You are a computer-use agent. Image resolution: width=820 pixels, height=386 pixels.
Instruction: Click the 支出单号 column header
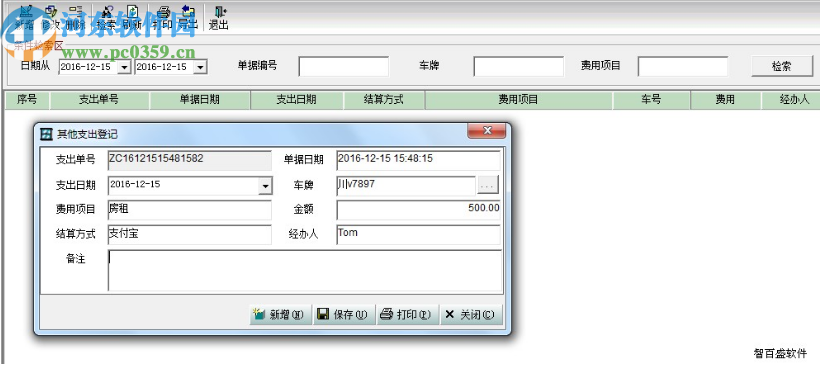pos(99,100)
